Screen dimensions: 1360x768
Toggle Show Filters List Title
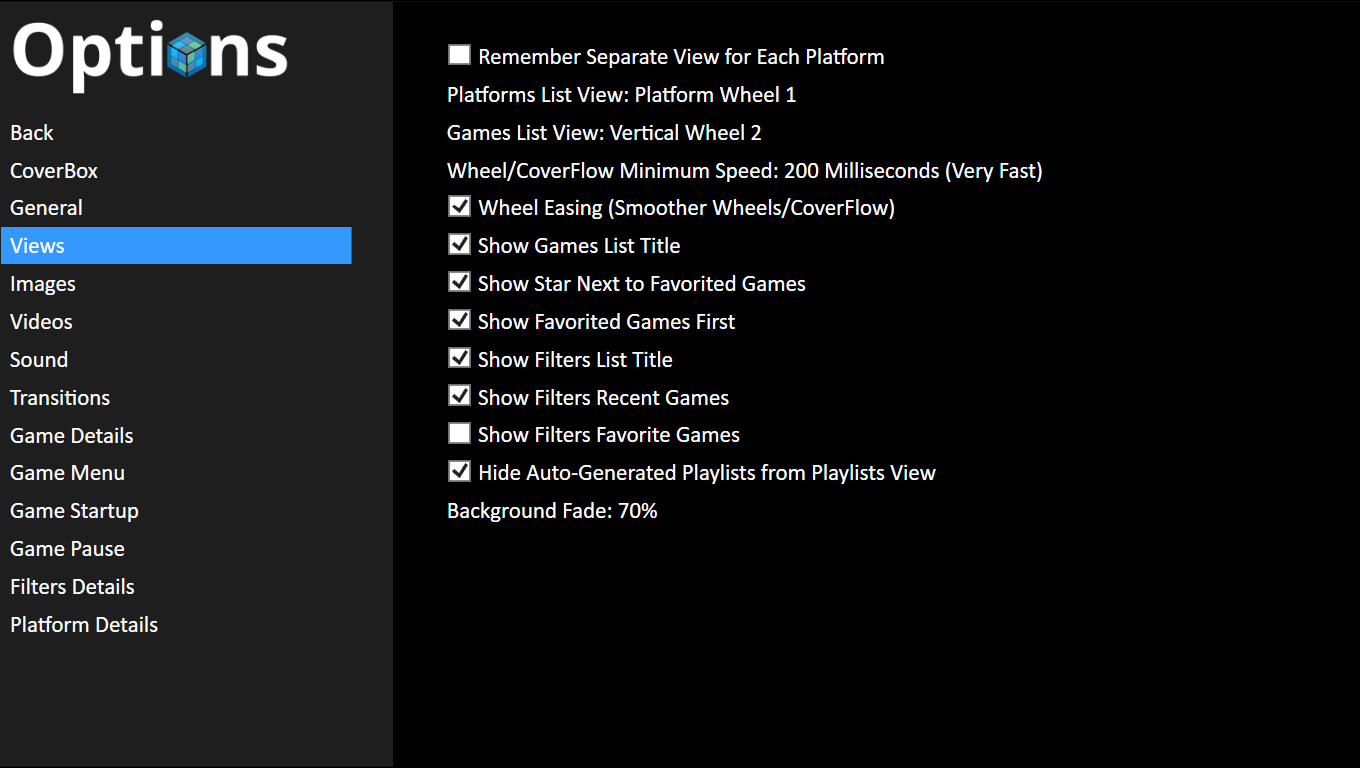pyautogui.click(x=459, y=358)
